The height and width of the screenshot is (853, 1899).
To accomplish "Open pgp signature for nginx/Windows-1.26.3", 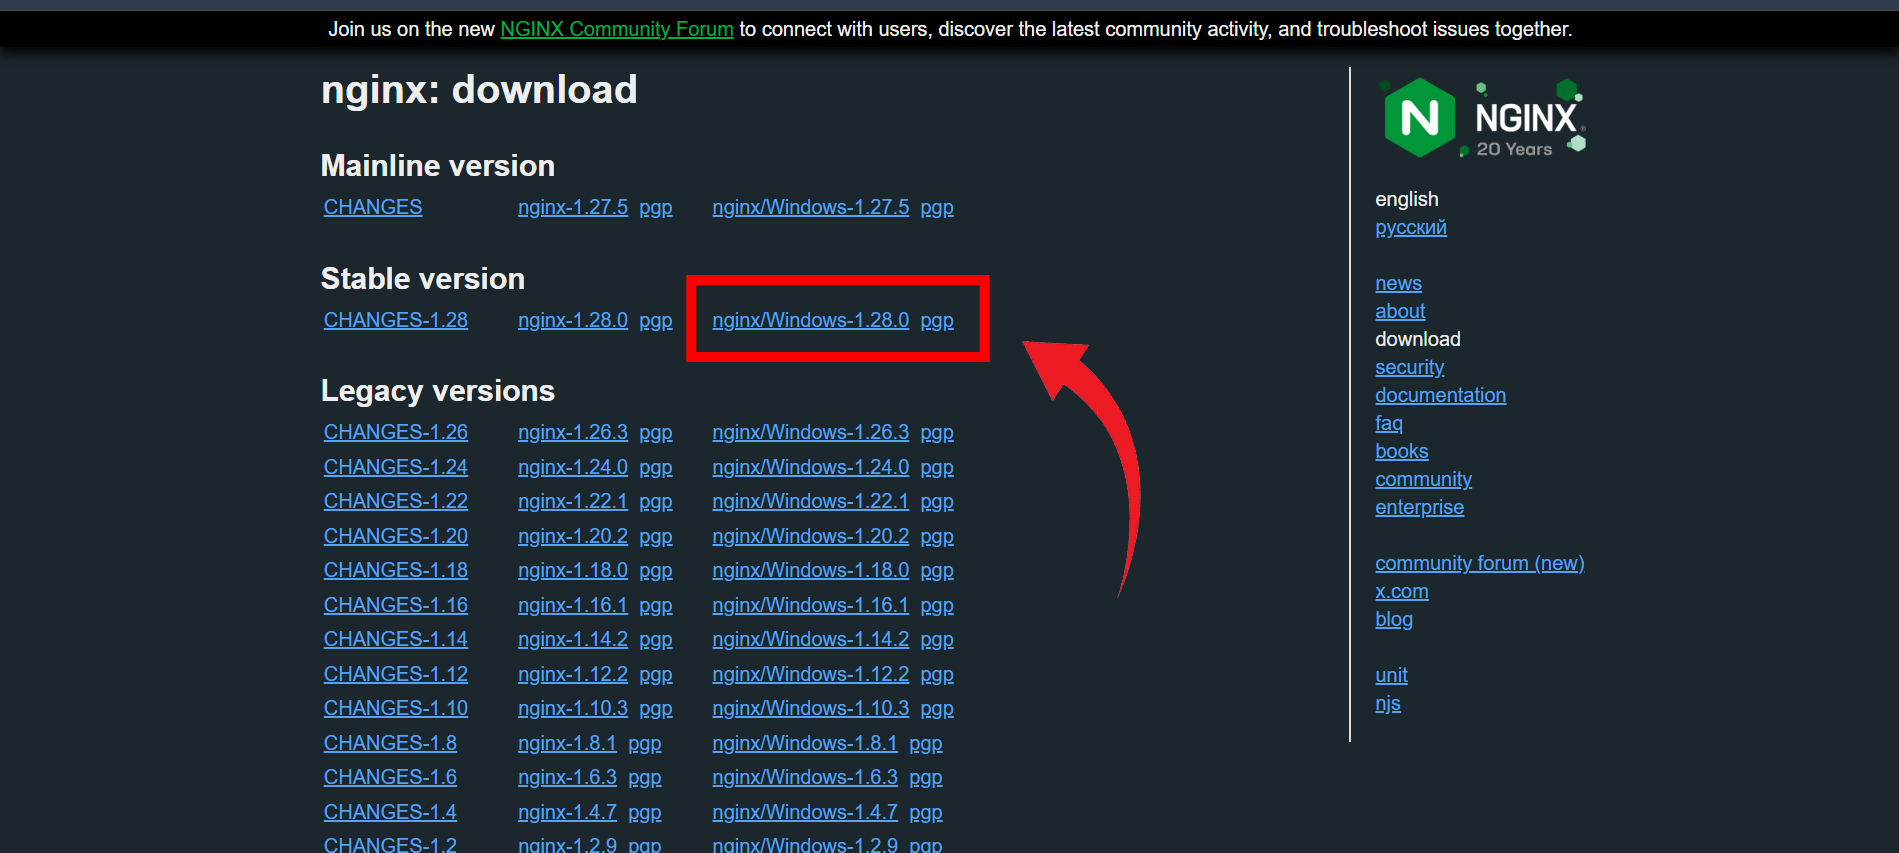I will [x=937, y=432].
